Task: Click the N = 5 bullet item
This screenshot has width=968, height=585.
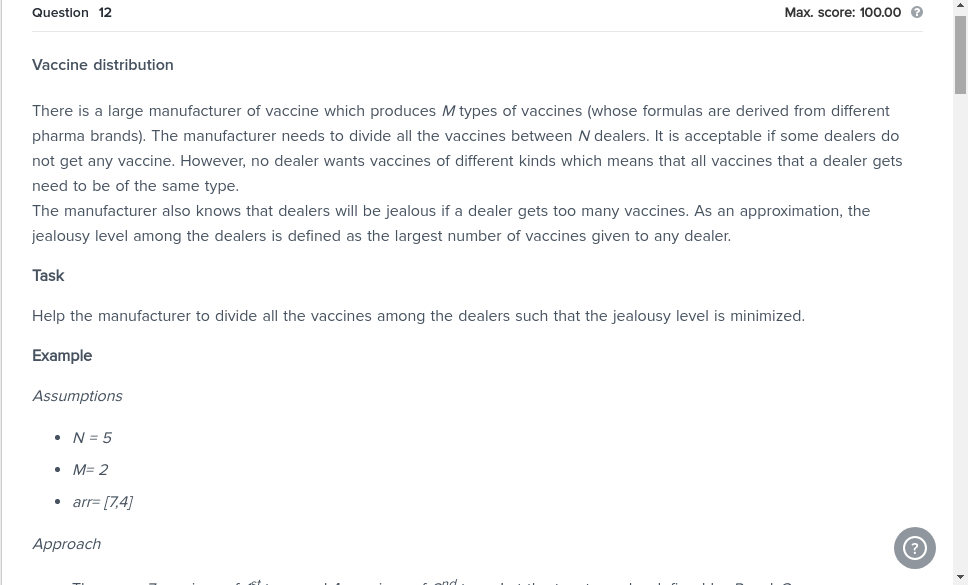Action: 92,438
